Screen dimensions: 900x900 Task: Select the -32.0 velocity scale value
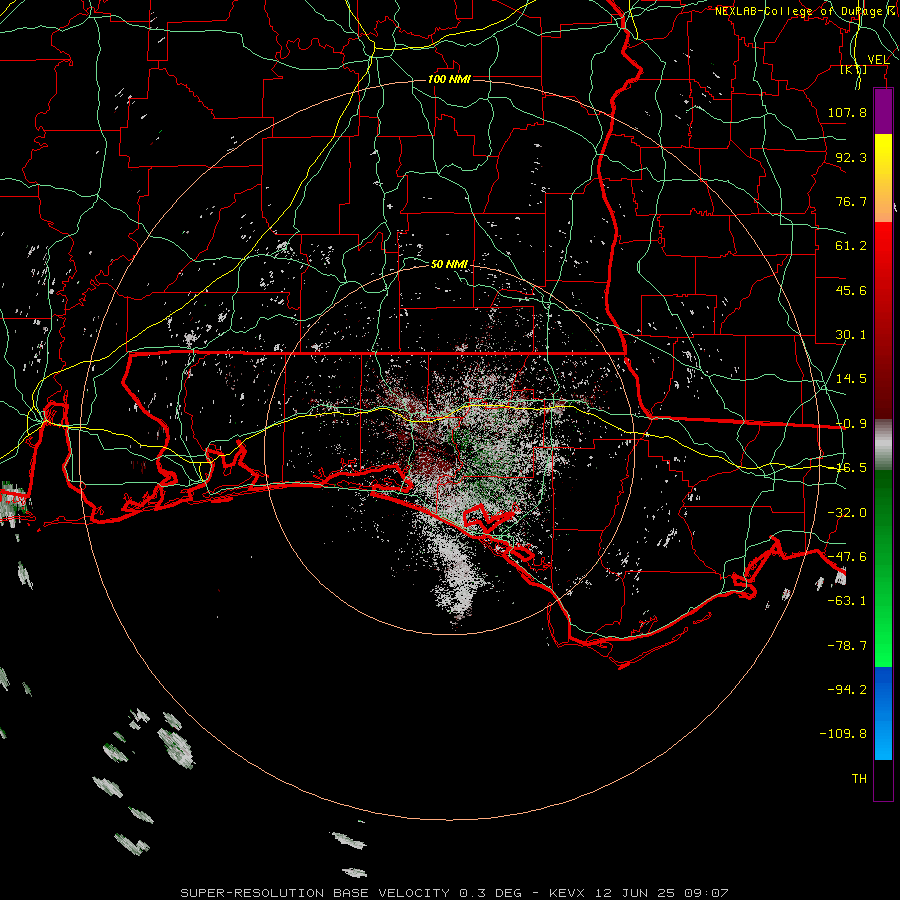(847, 513)
